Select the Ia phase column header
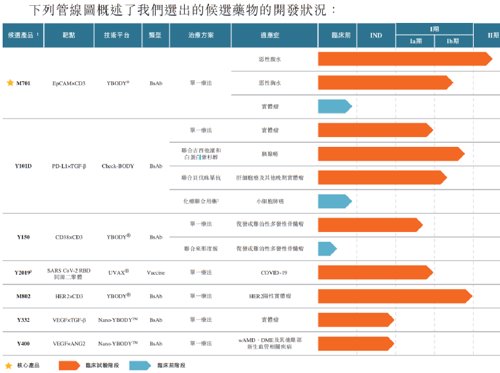 pyautogui.click(x=415, y=41)
